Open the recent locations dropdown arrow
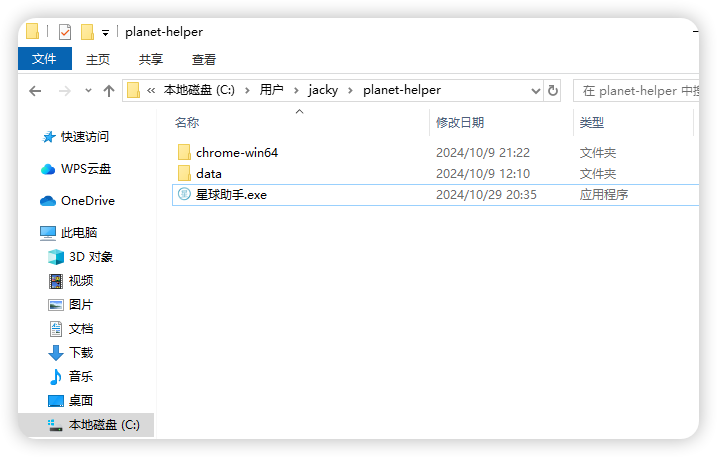The height and width of the screenshot is (457, 717). click(x=88, y=91)
